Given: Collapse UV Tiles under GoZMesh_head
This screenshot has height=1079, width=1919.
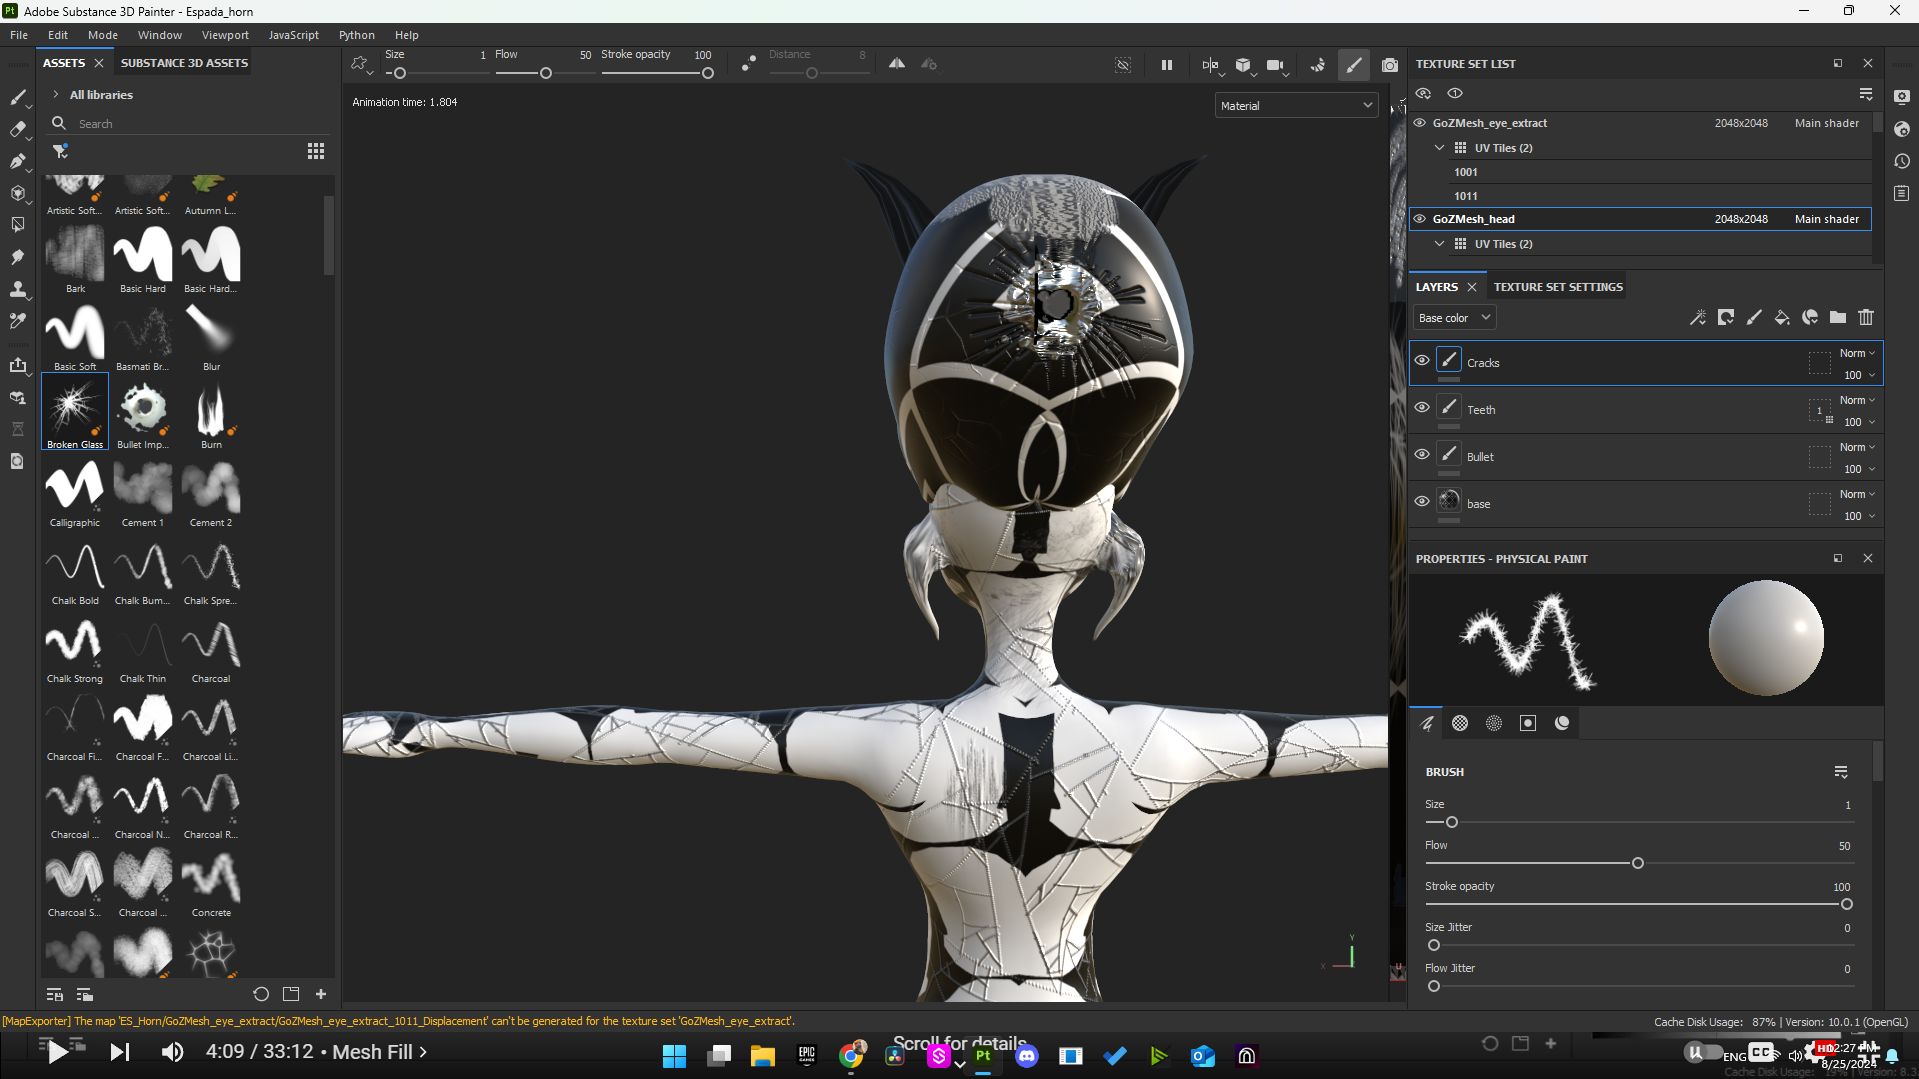Looking at the screenshot, I should pyautogui.click(x=1440, y=244).
